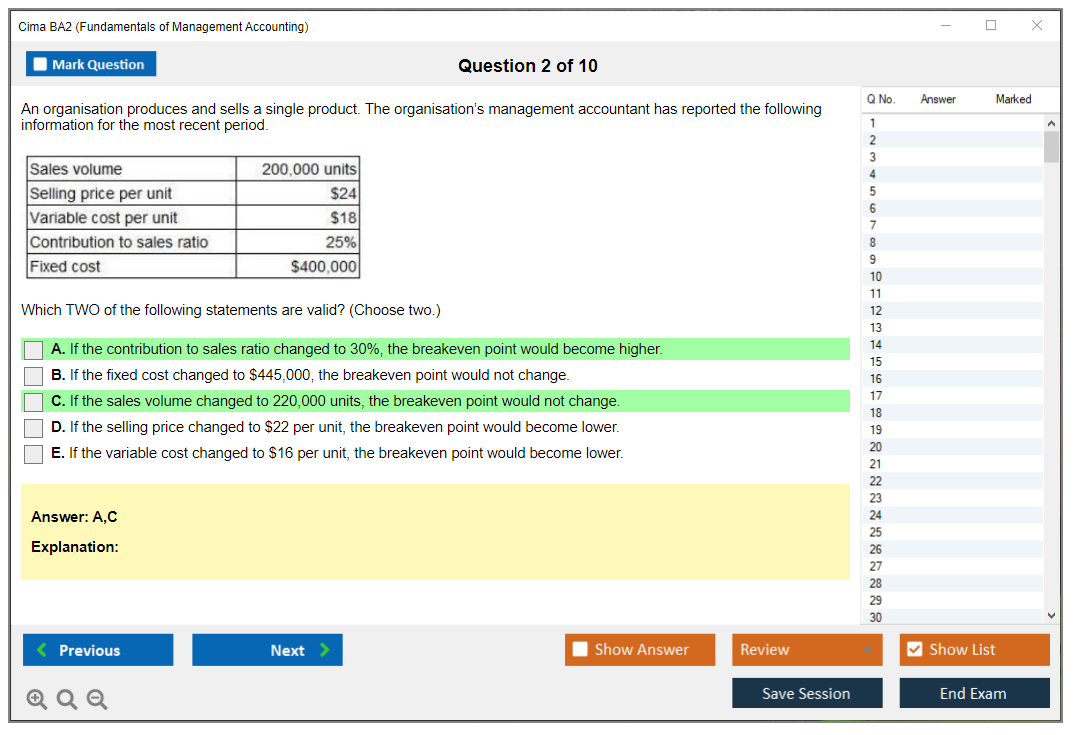1075x735 pixels.
Task: Click Save Session button
Action: tap(806, 693)
